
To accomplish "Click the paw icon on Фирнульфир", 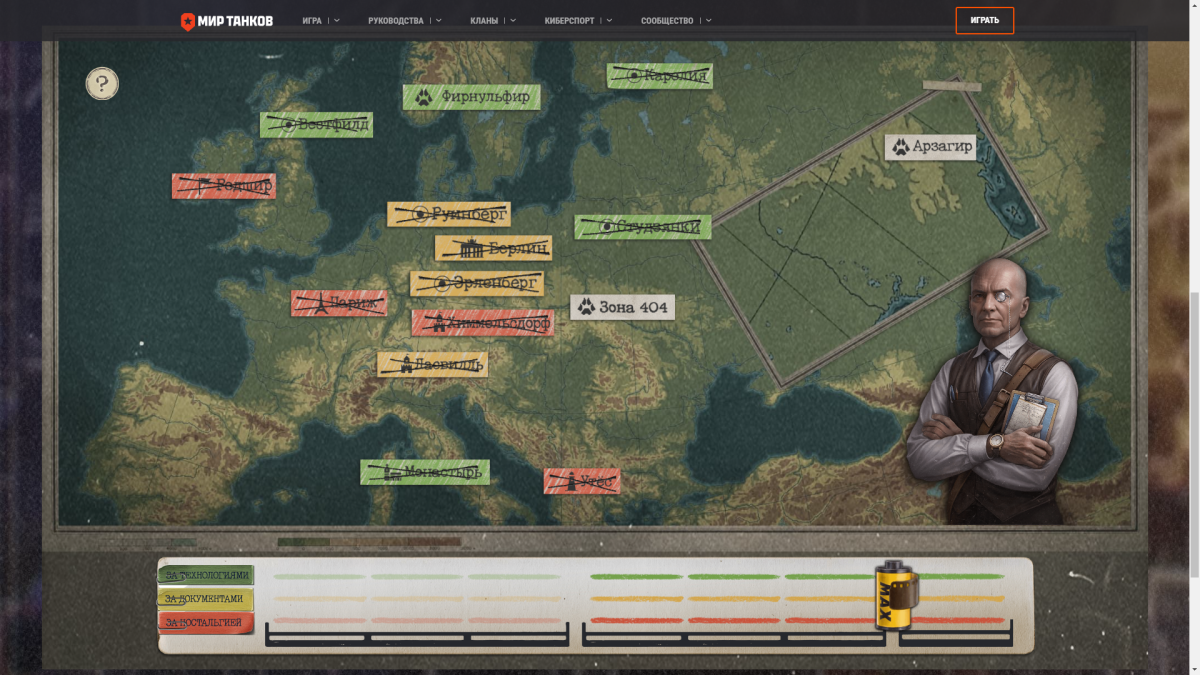I will tap(424, 97).
